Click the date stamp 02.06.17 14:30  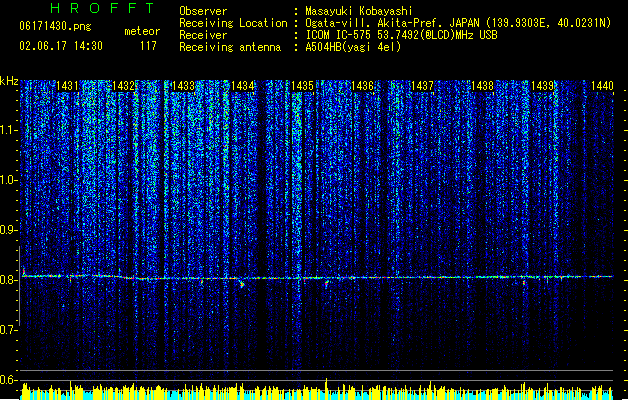click(61, 46)
